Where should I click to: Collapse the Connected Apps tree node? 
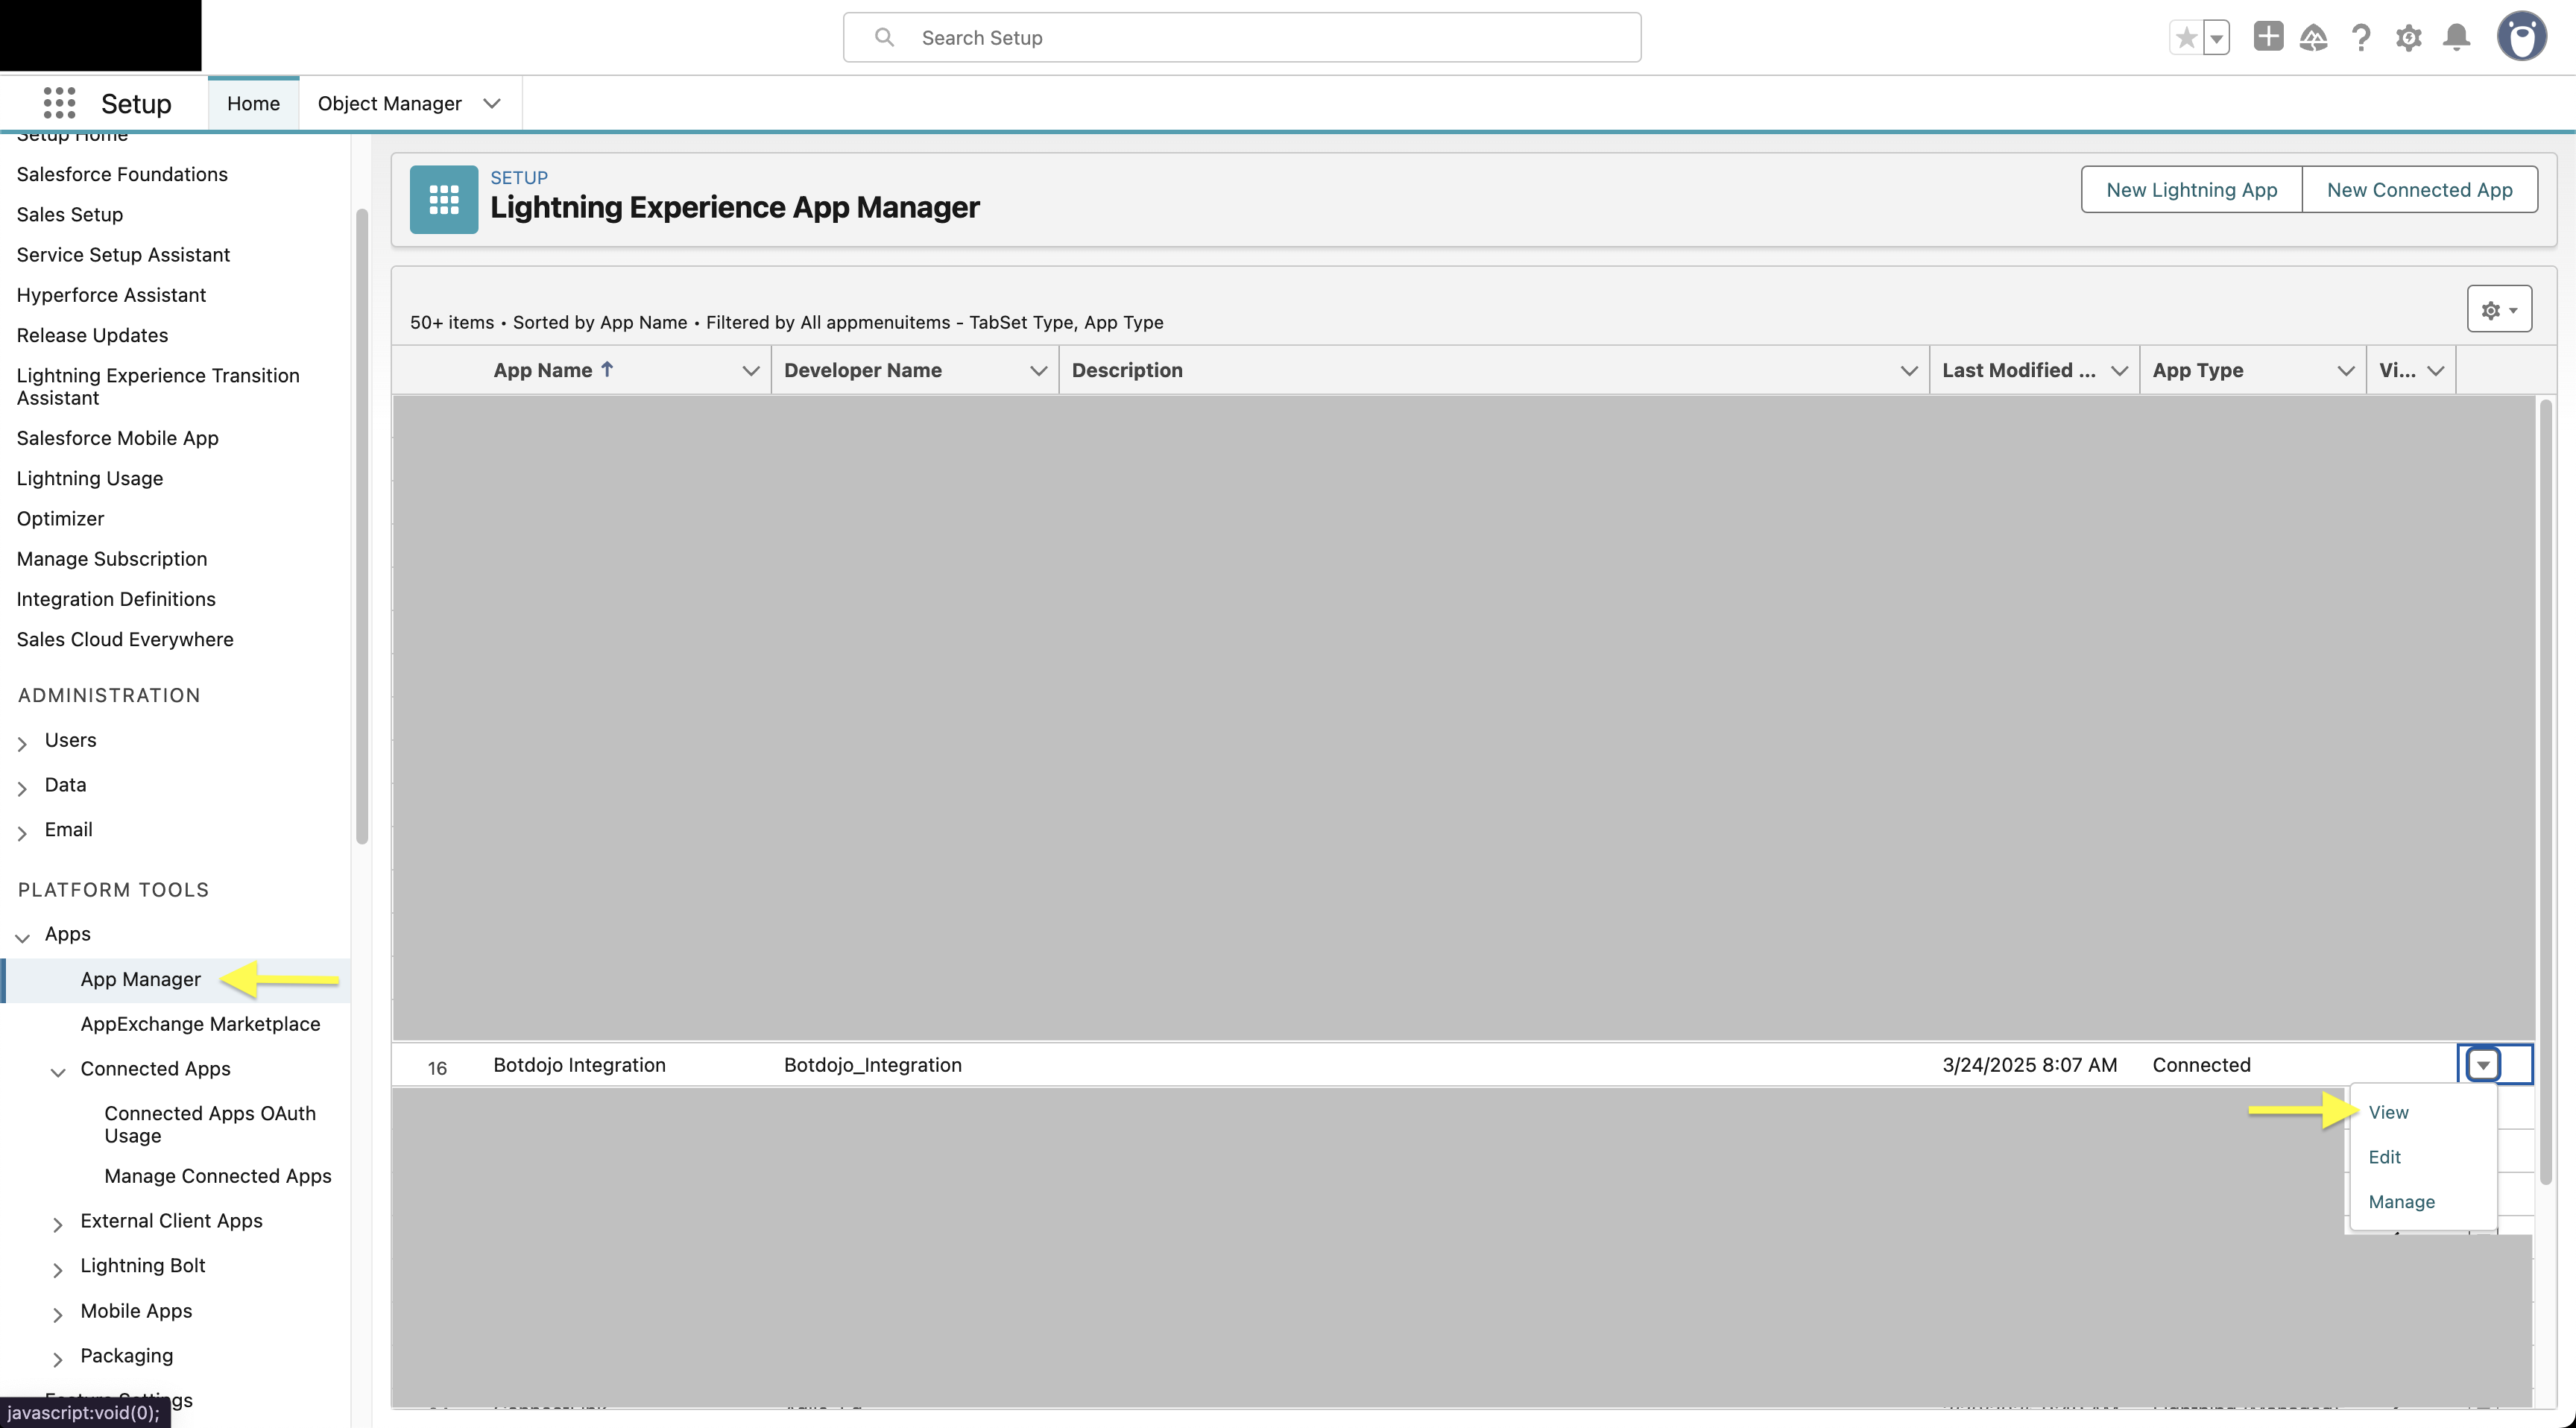pyautogui.click(x=58, y=1072)
